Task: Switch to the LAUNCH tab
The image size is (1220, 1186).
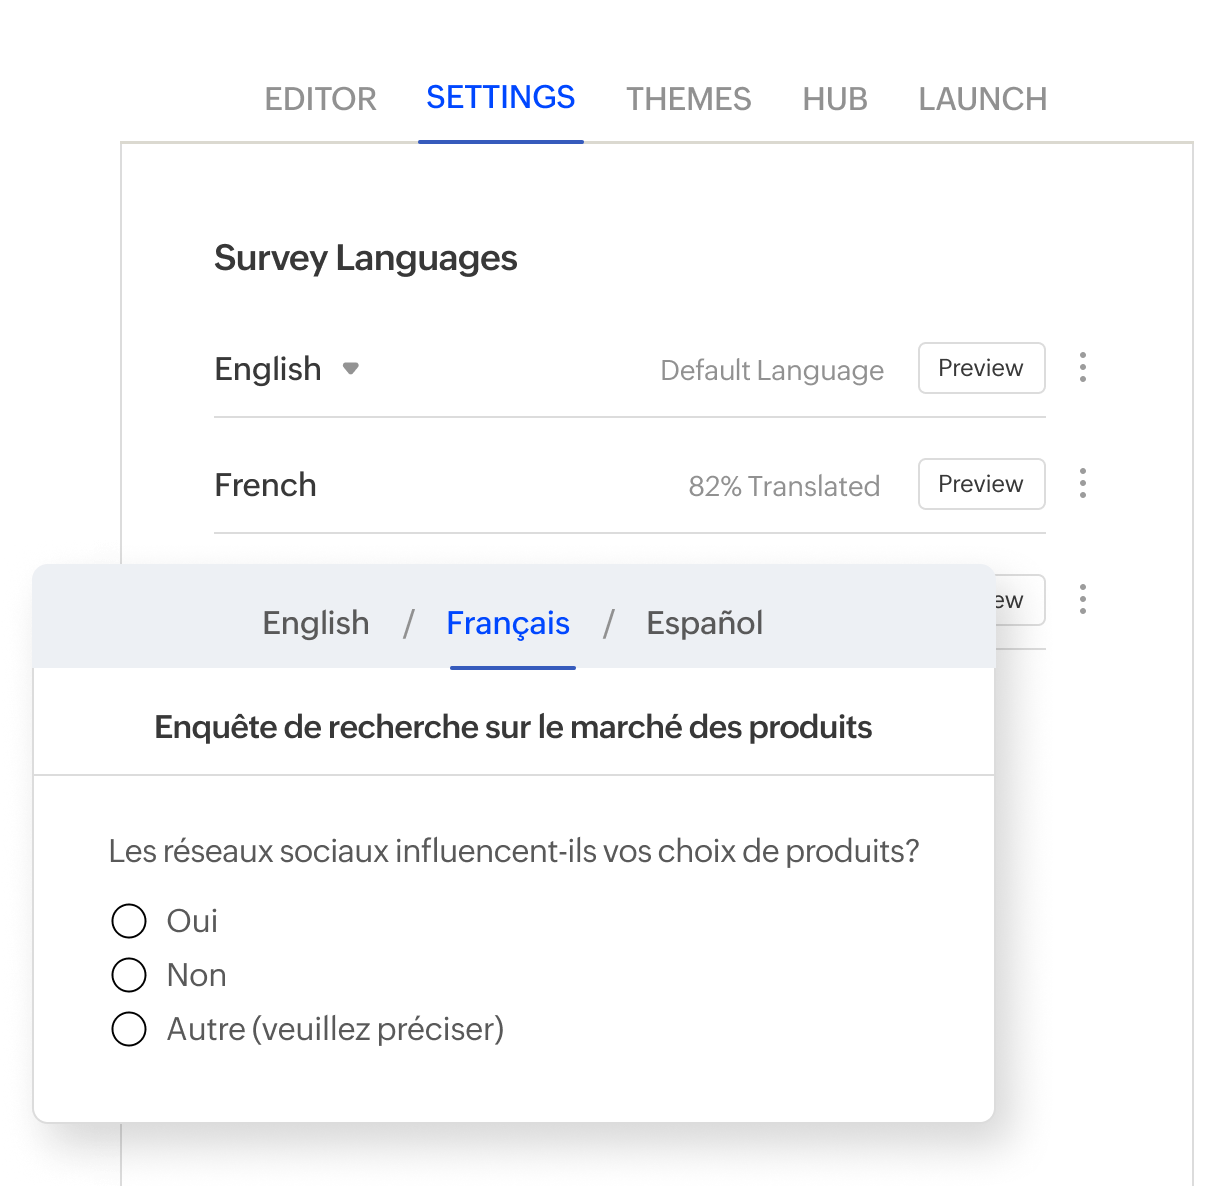Action: 982,99
